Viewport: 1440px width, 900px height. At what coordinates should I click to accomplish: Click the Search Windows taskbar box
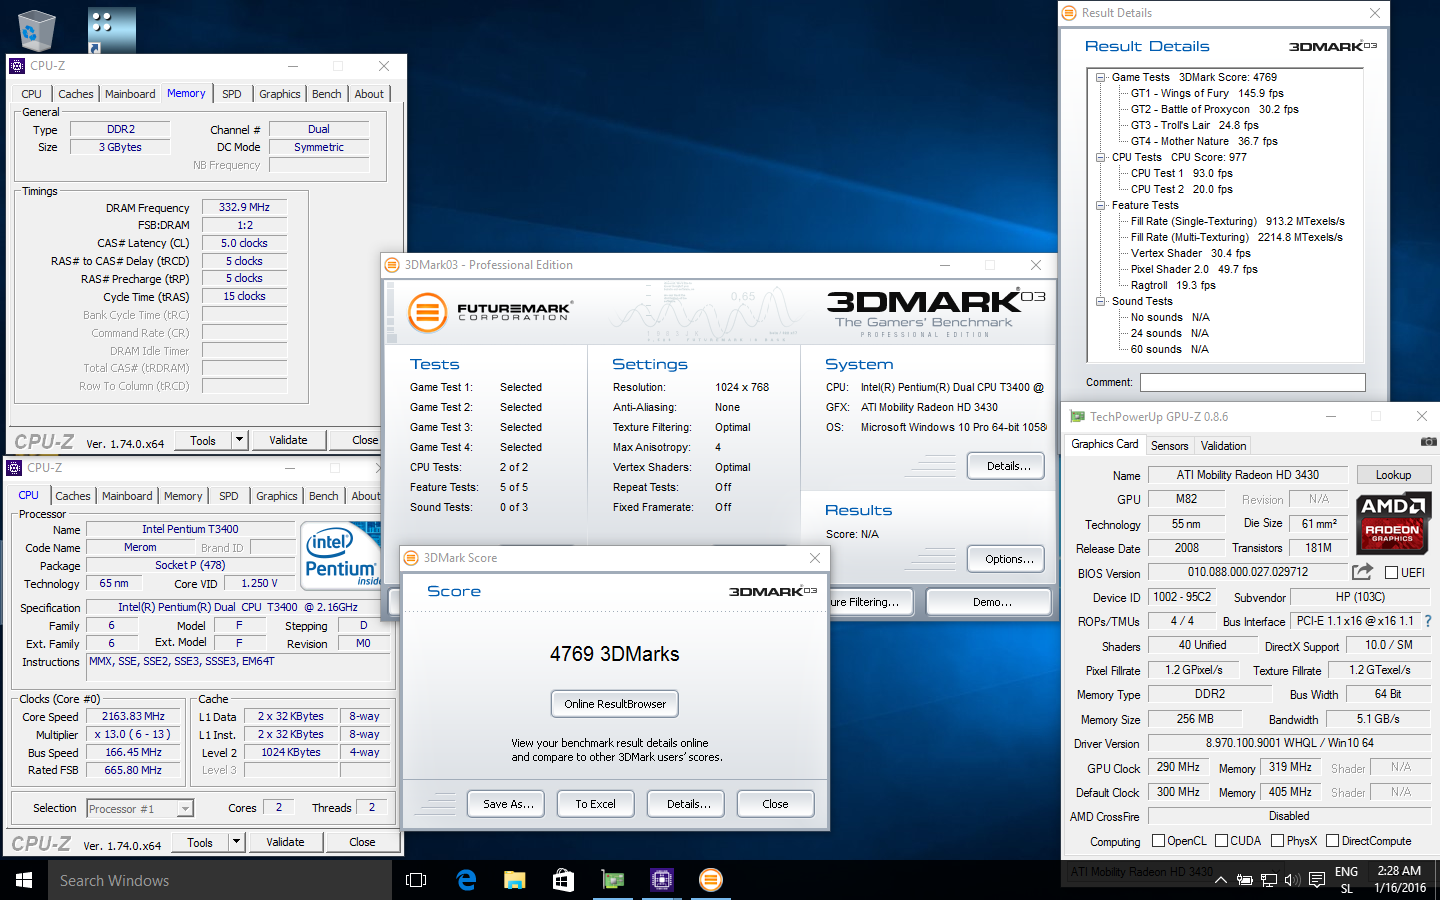[x=220, y=880]
